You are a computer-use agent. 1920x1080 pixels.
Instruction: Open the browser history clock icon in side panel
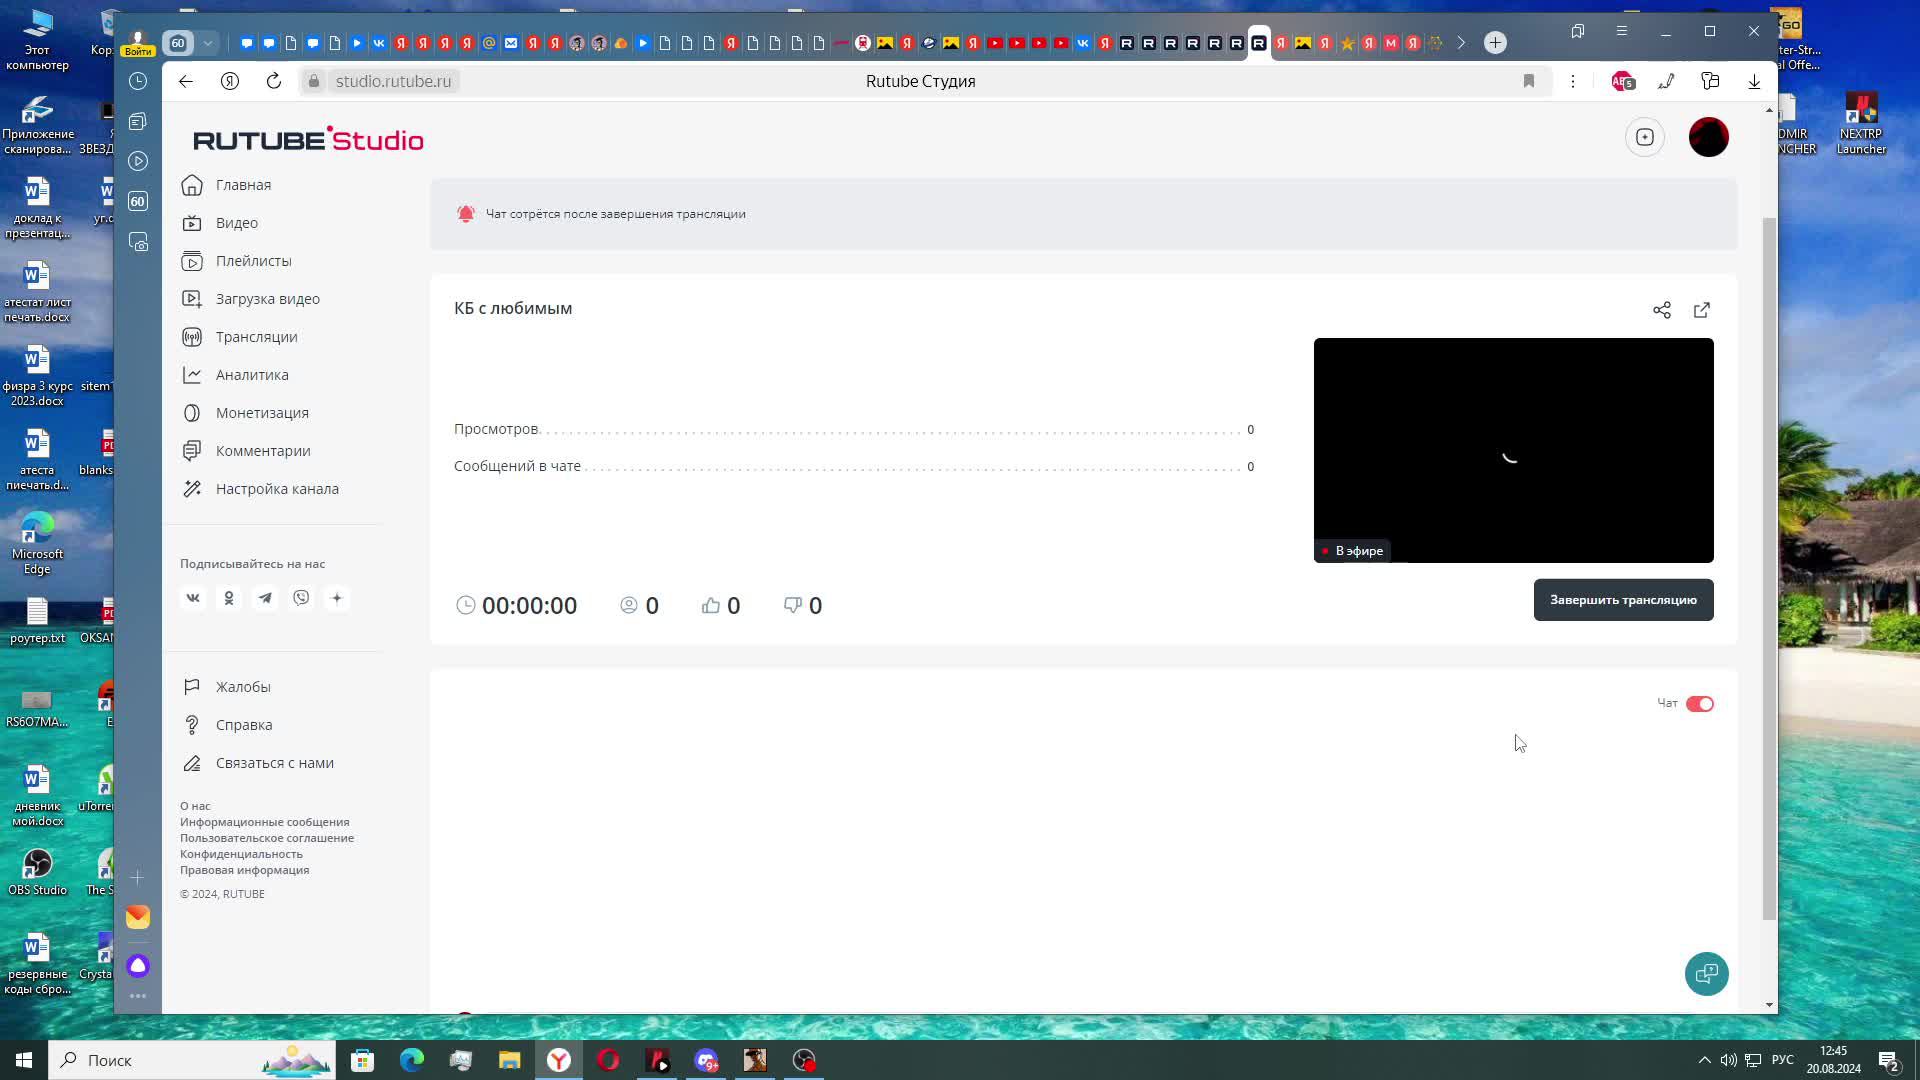pos(138,81)
